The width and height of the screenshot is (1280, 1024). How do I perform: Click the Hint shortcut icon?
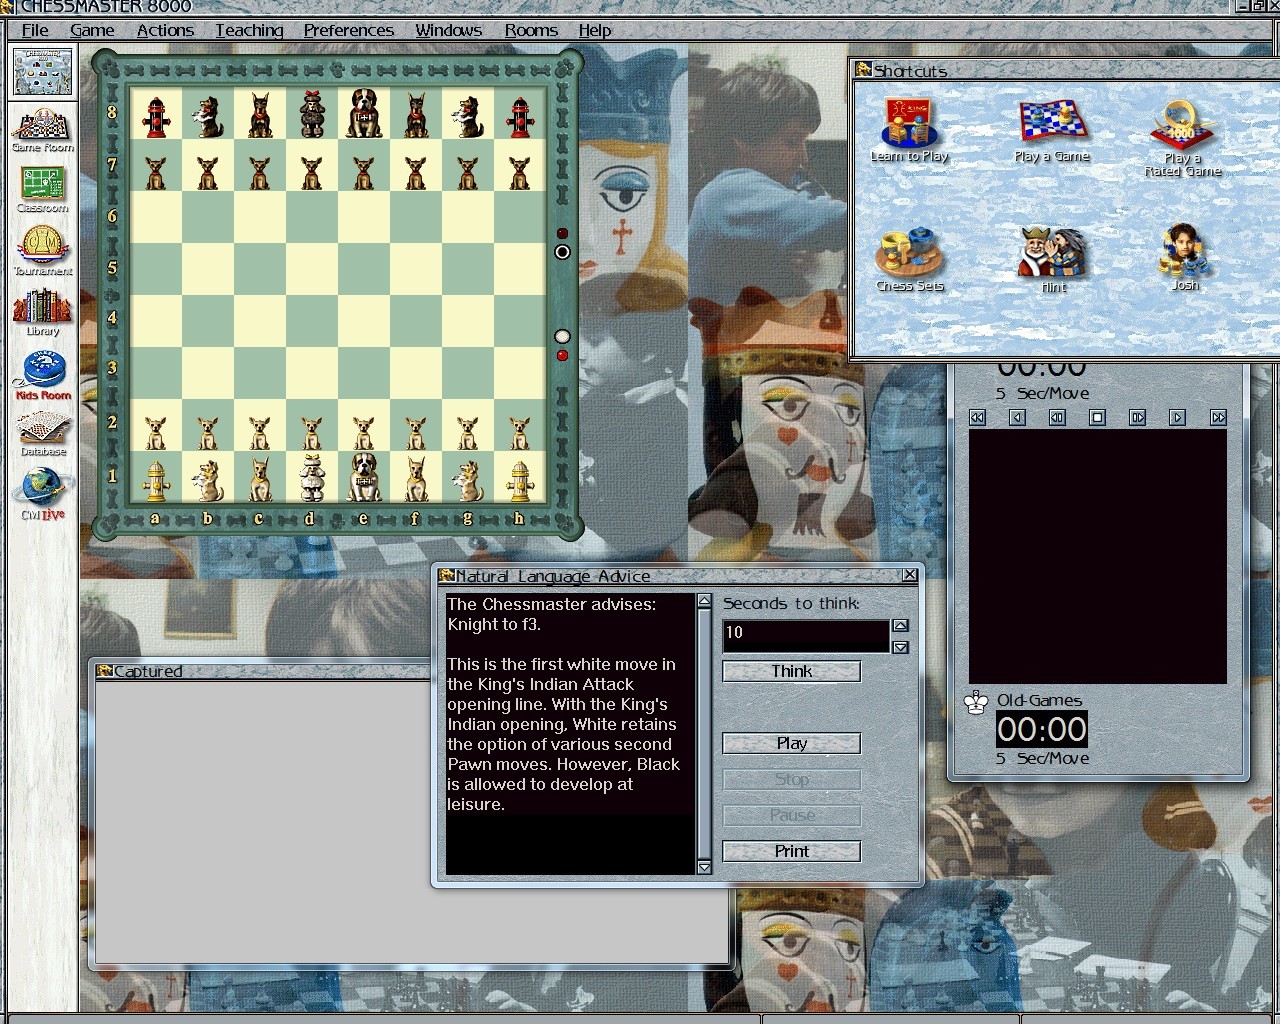1052,258
